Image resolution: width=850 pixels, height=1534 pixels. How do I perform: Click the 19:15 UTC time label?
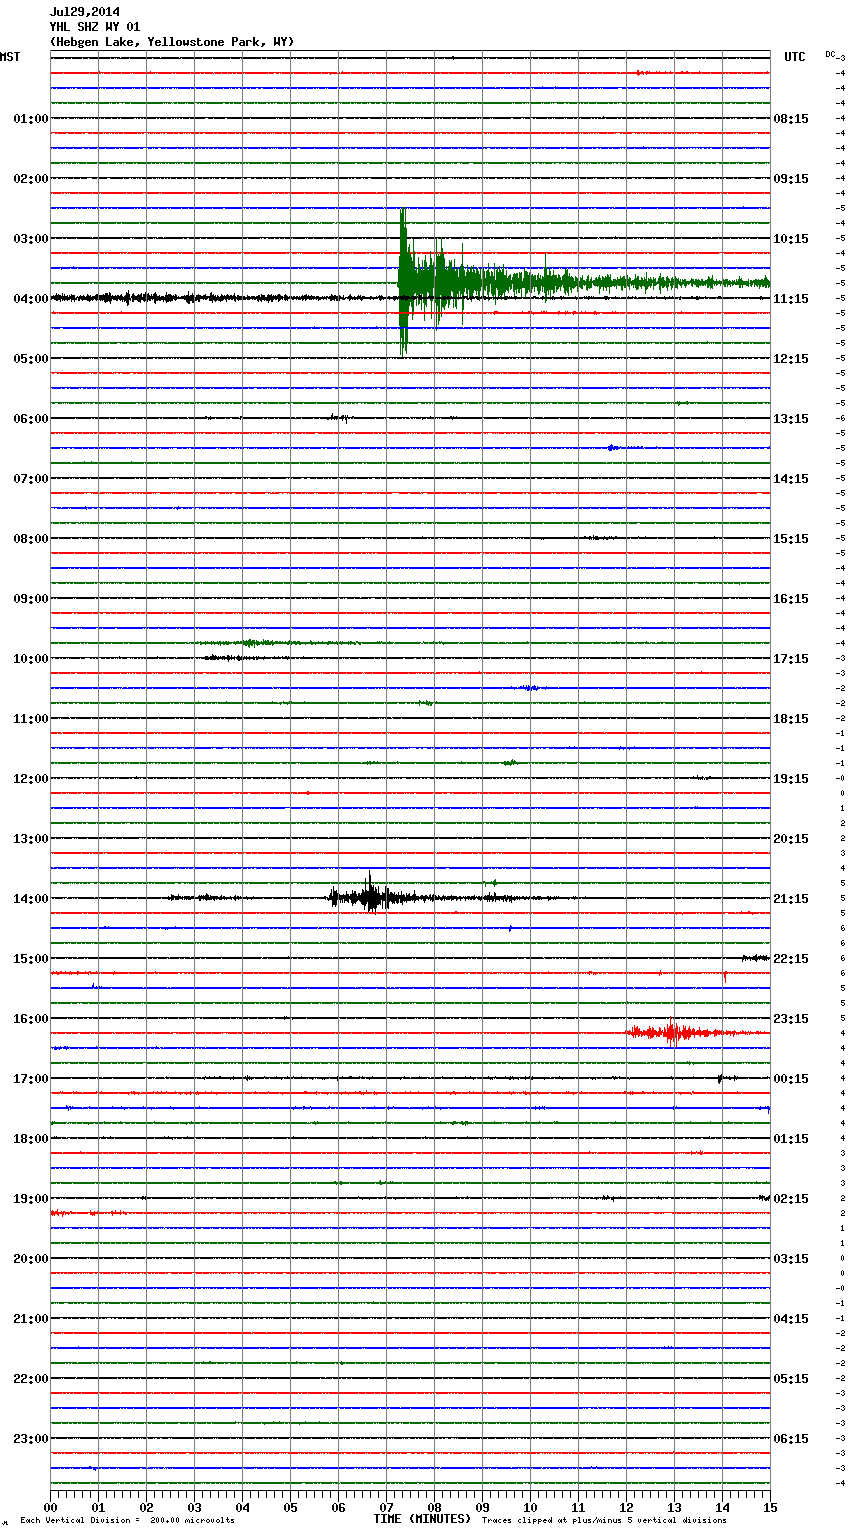coord(791,778)
